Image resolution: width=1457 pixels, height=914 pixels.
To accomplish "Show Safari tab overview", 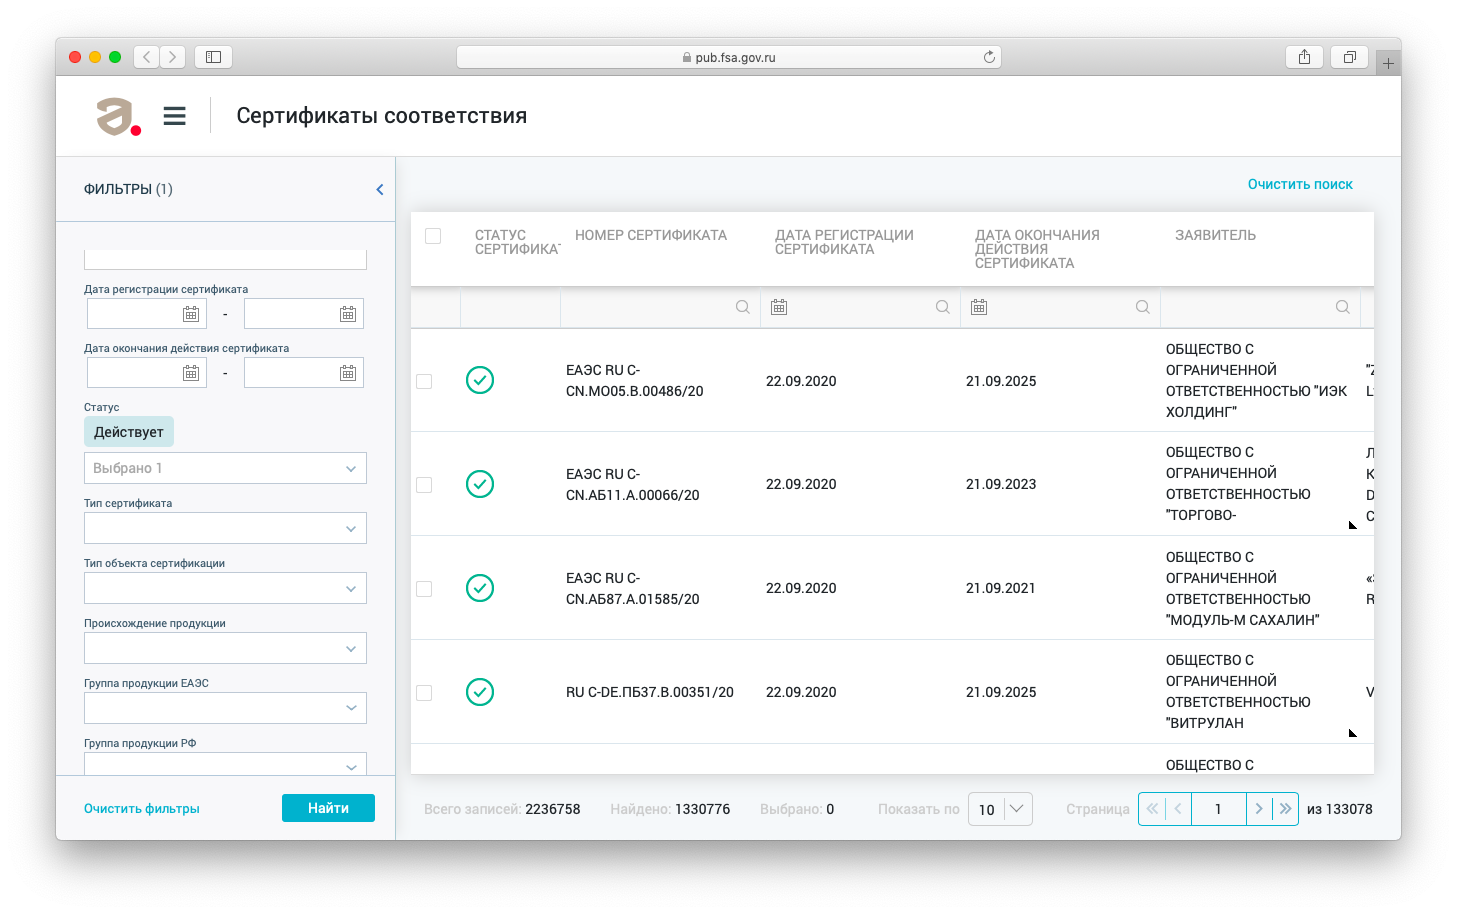I will [x=1349, y=57].
